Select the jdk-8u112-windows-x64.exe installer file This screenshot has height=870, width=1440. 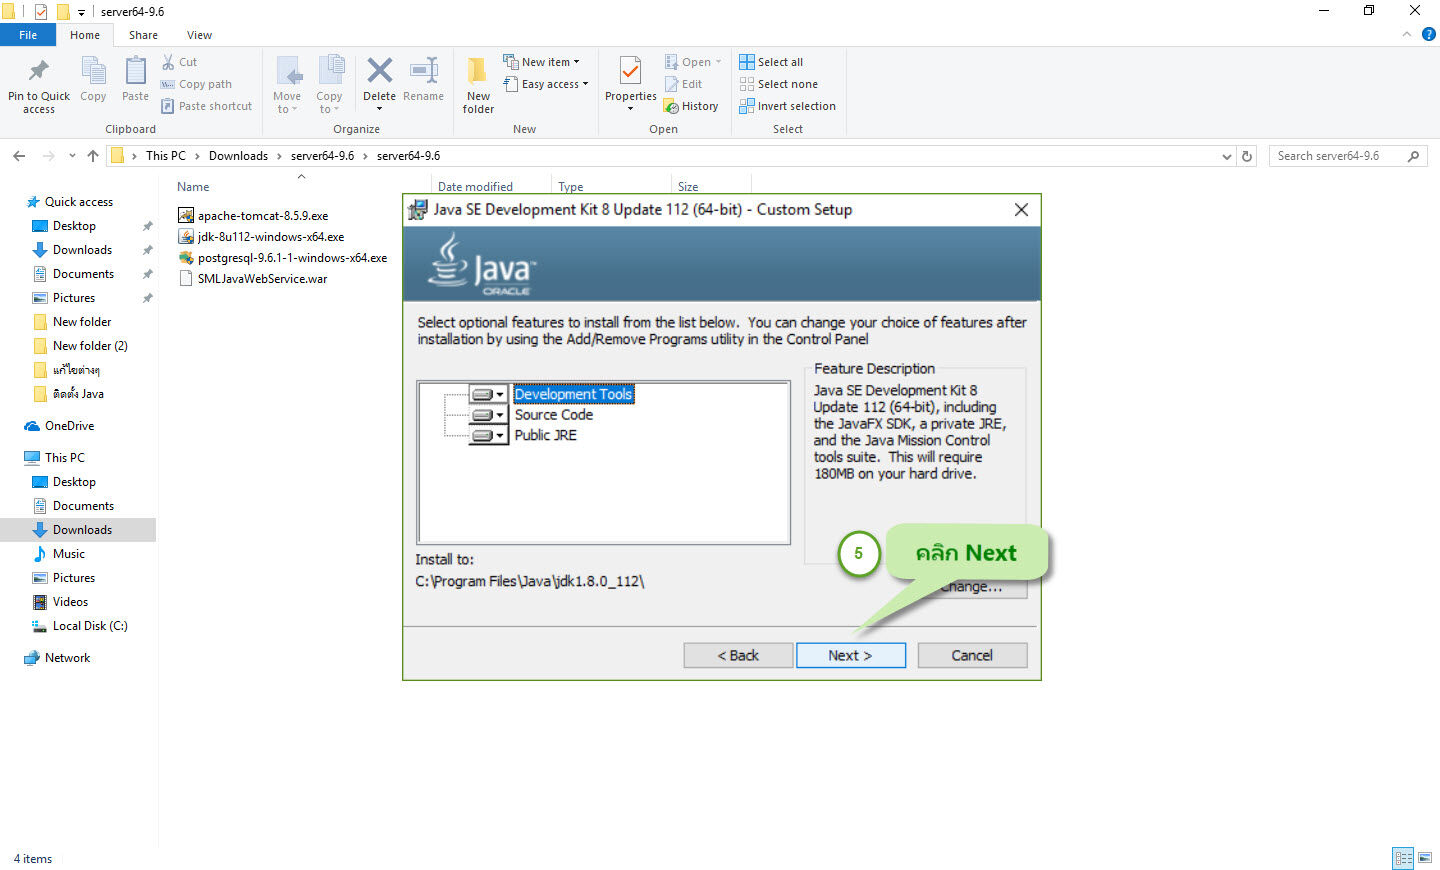270,236
